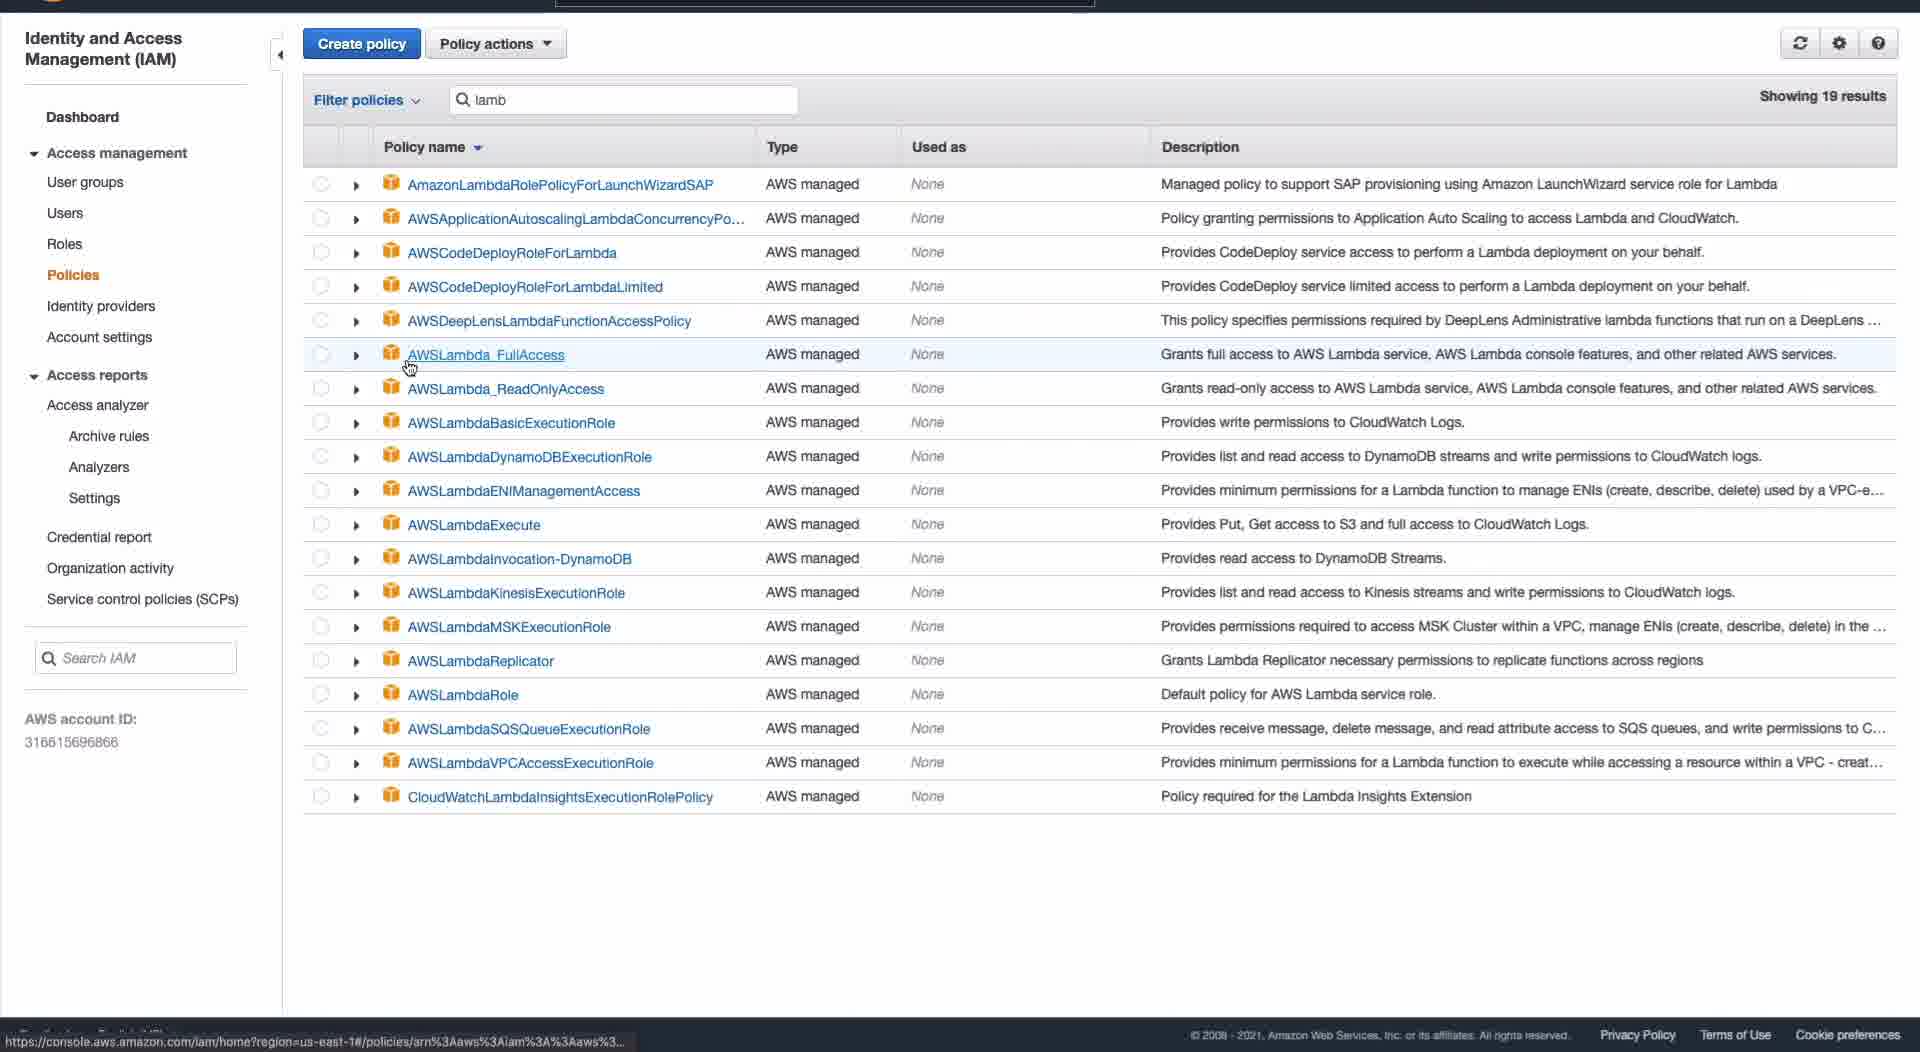Click the policy icon for AWSLambda_ReadOnlyAccess
This screenshot has width=1920, height=1052.
391,387
